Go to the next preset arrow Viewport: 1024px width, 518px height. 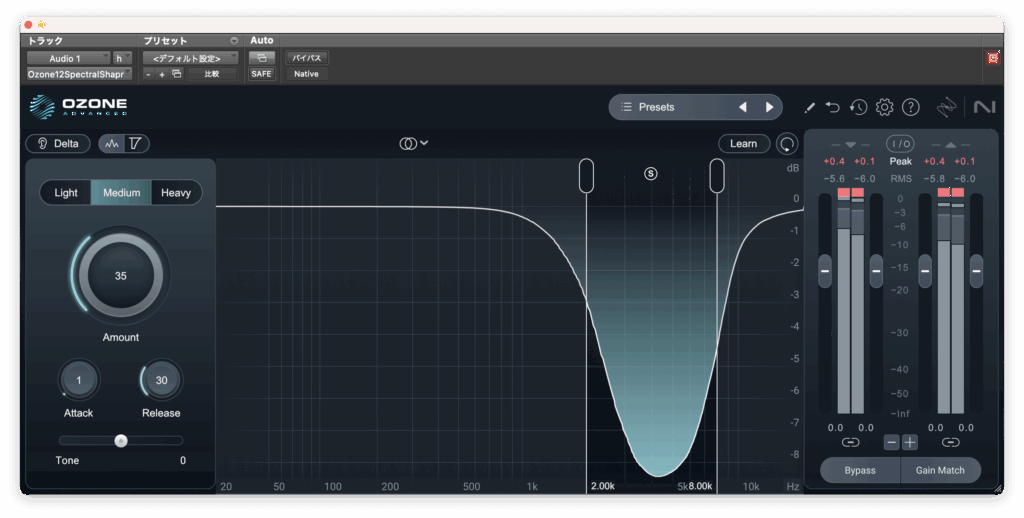click(769, 107)
